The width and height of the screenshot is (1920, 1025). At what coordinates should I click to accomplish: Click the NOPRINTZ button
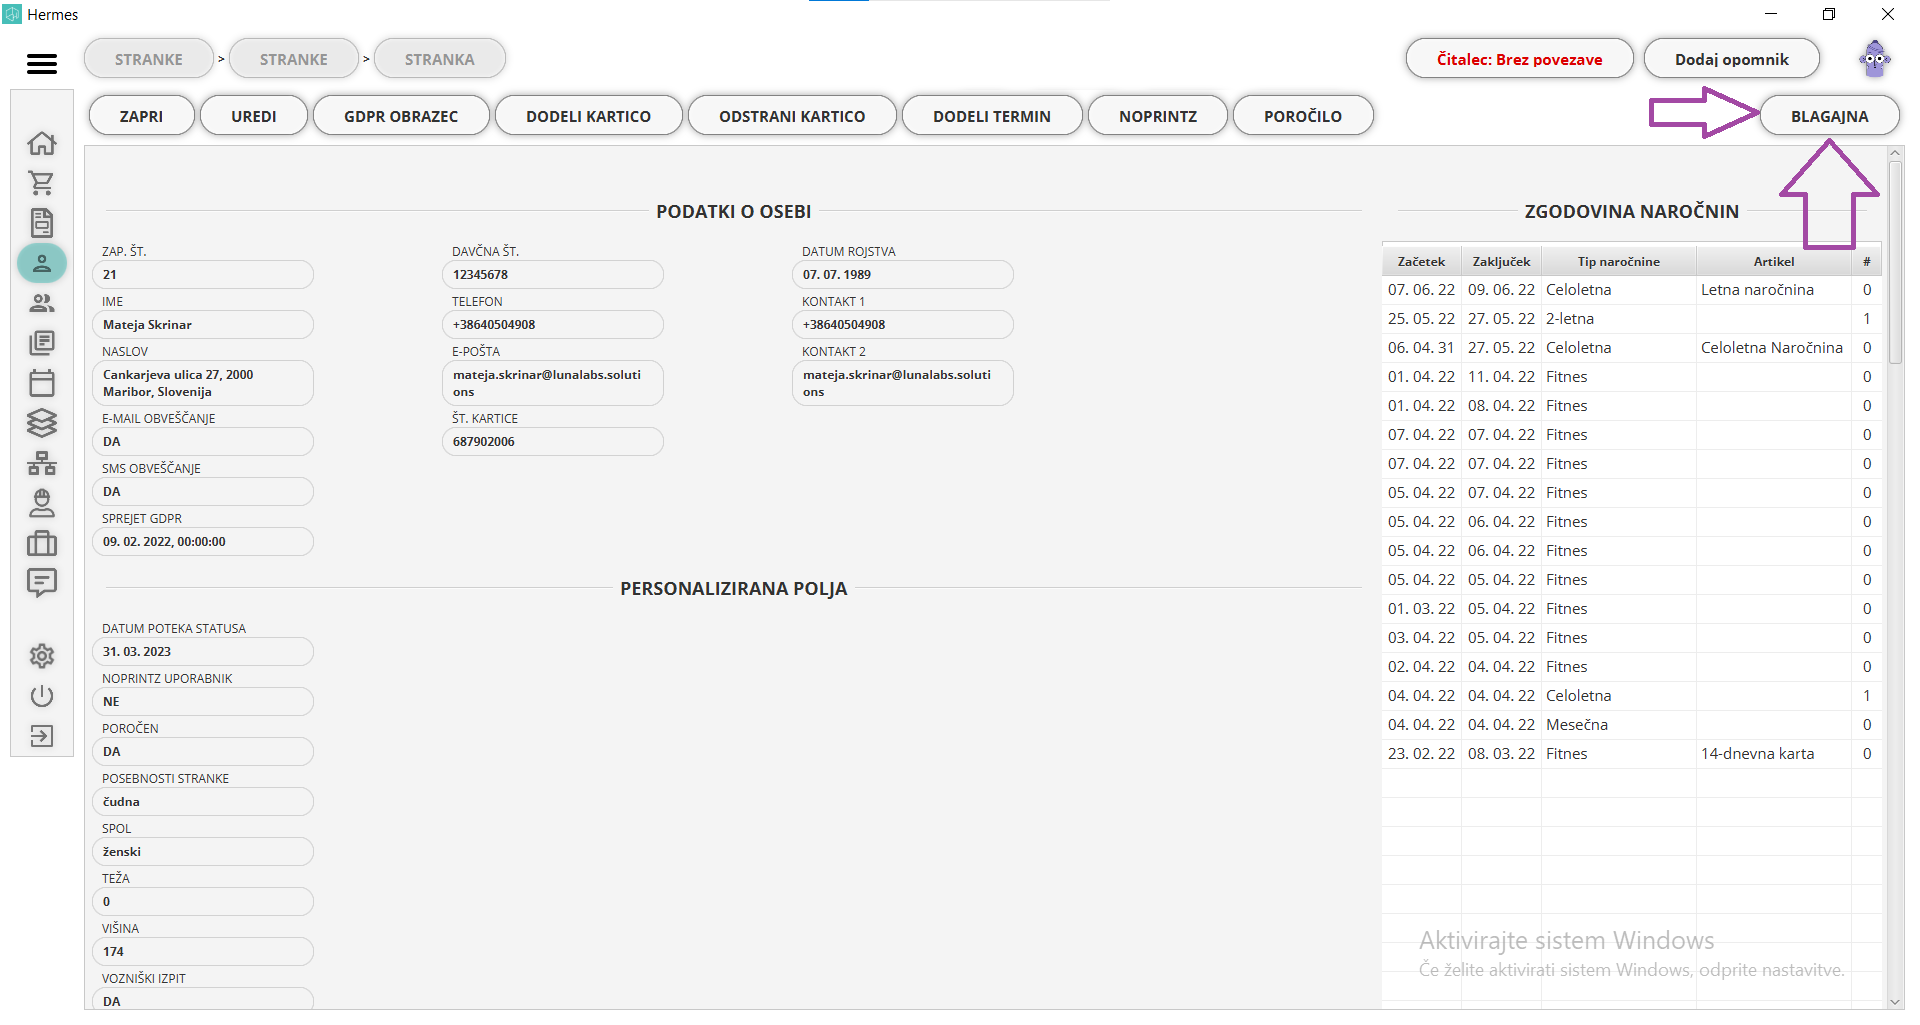click(1158, 116)
